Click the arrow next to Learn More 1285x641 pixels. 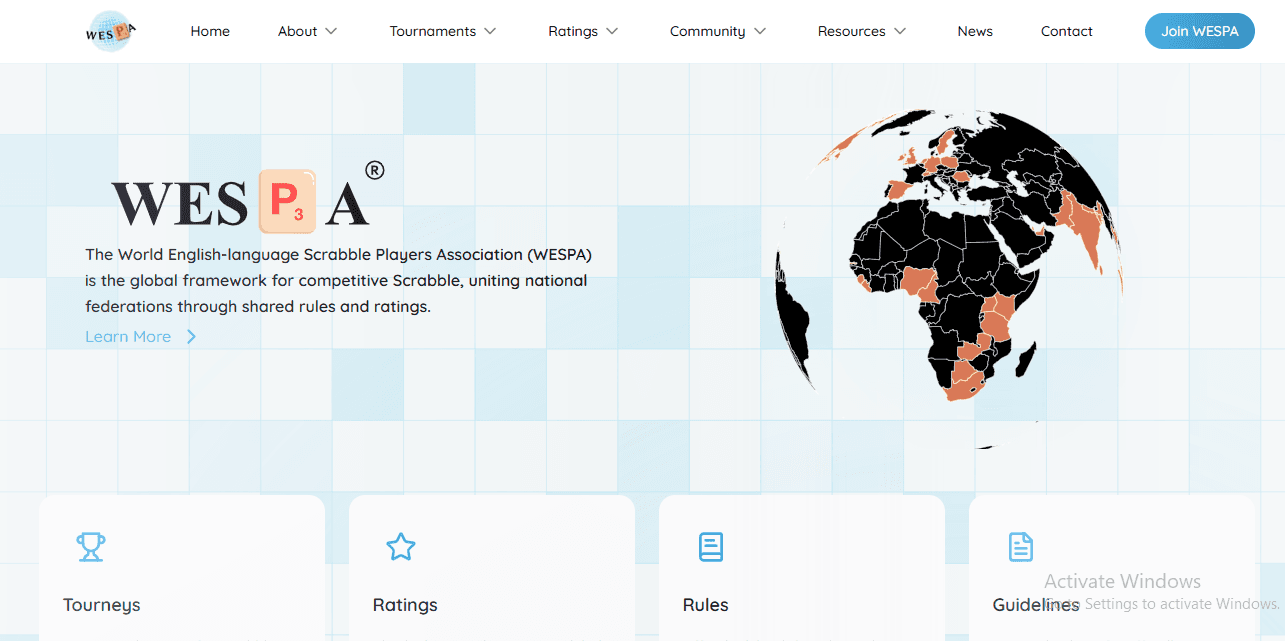[191, 337]
